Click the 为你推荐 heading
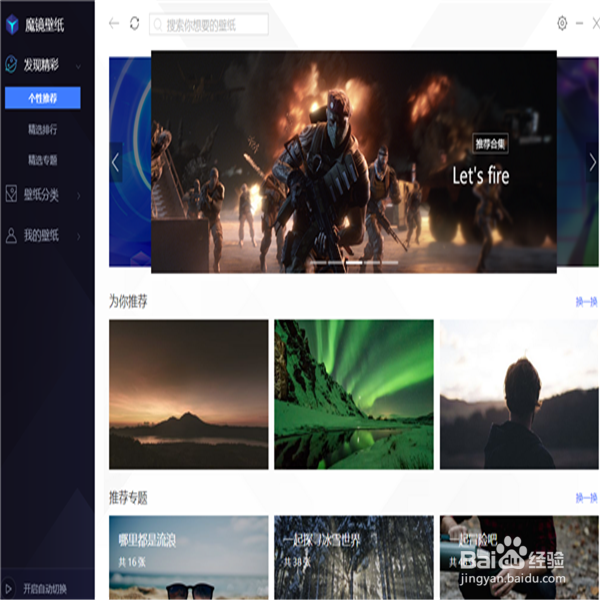Image resolution: width=600 pixels, height=600 pixels. pyautogui.click(x=128, y=302)
